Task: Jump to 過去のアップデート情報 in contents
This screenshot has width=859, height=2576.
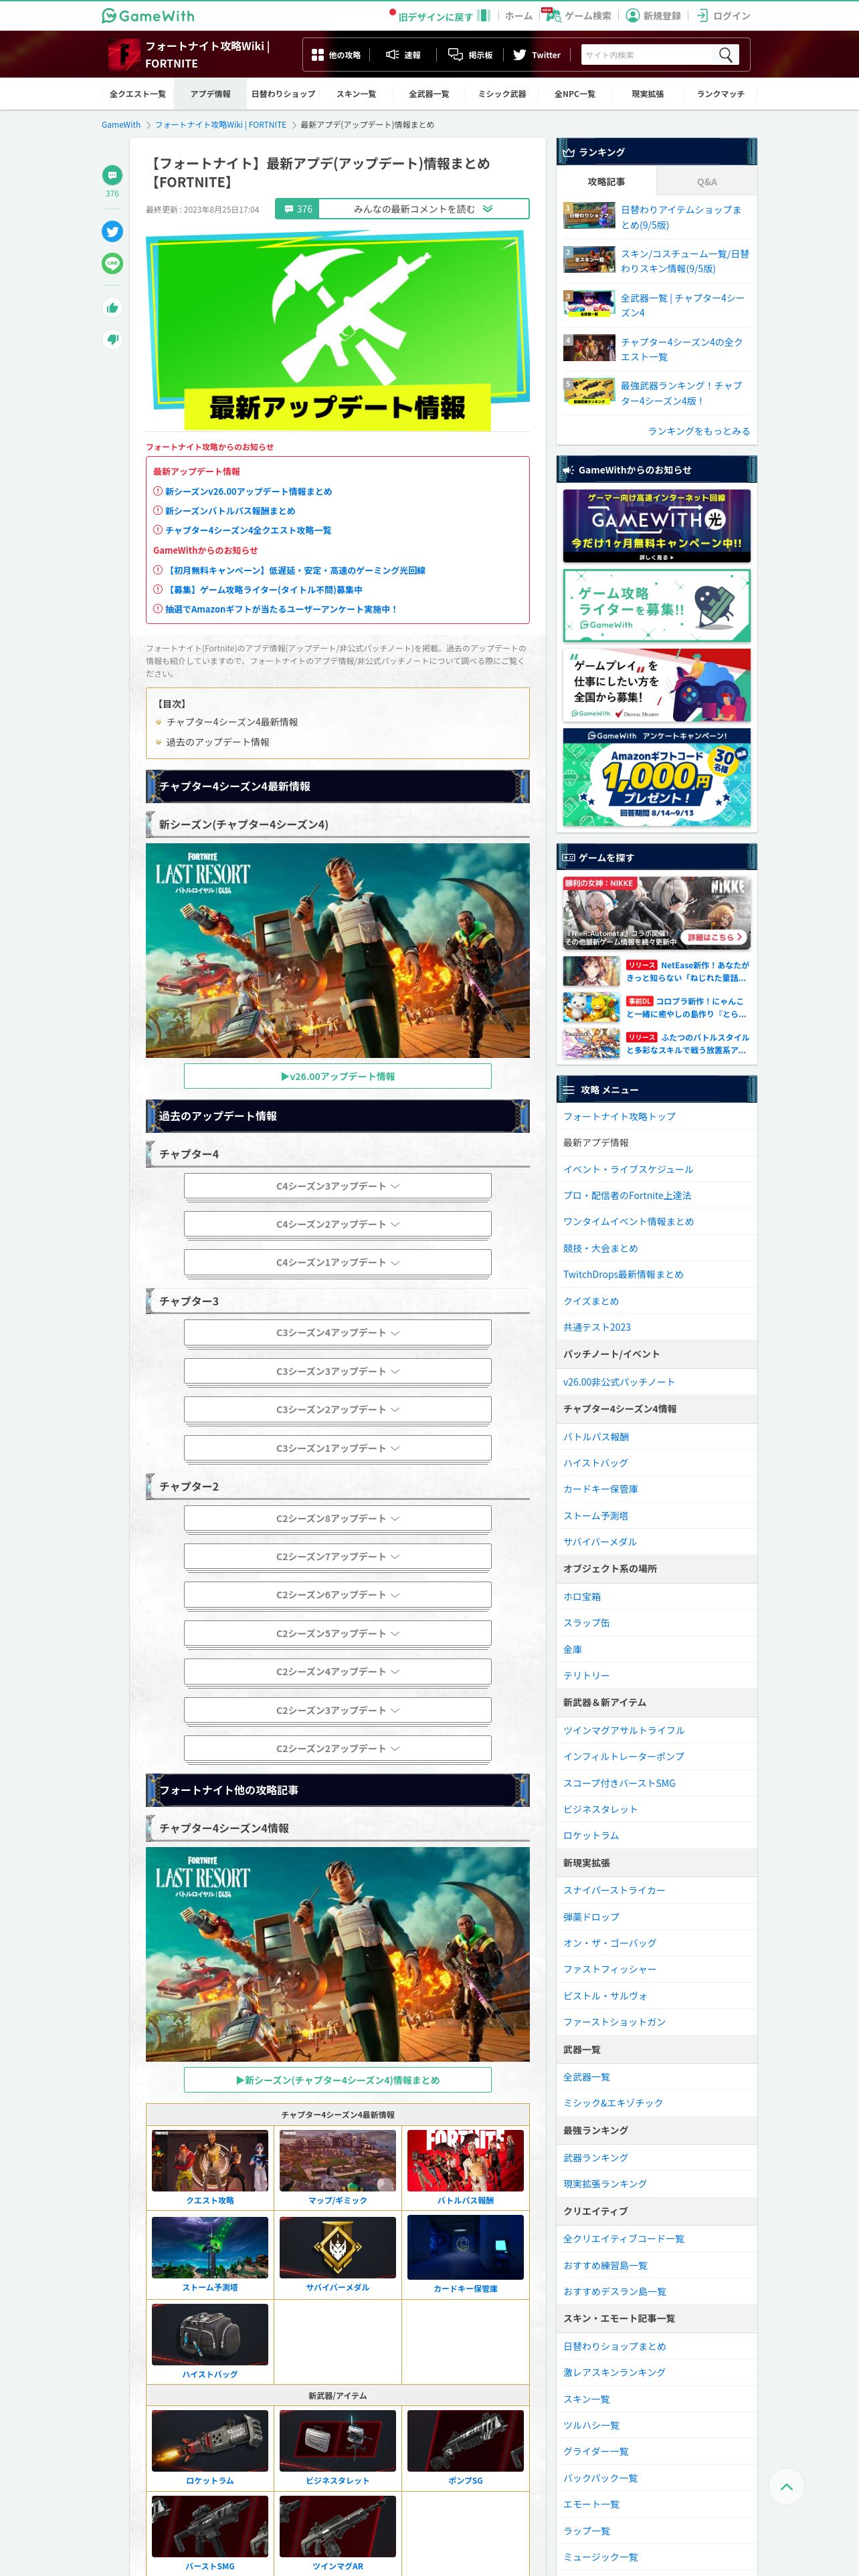Action: coord(218,742)
